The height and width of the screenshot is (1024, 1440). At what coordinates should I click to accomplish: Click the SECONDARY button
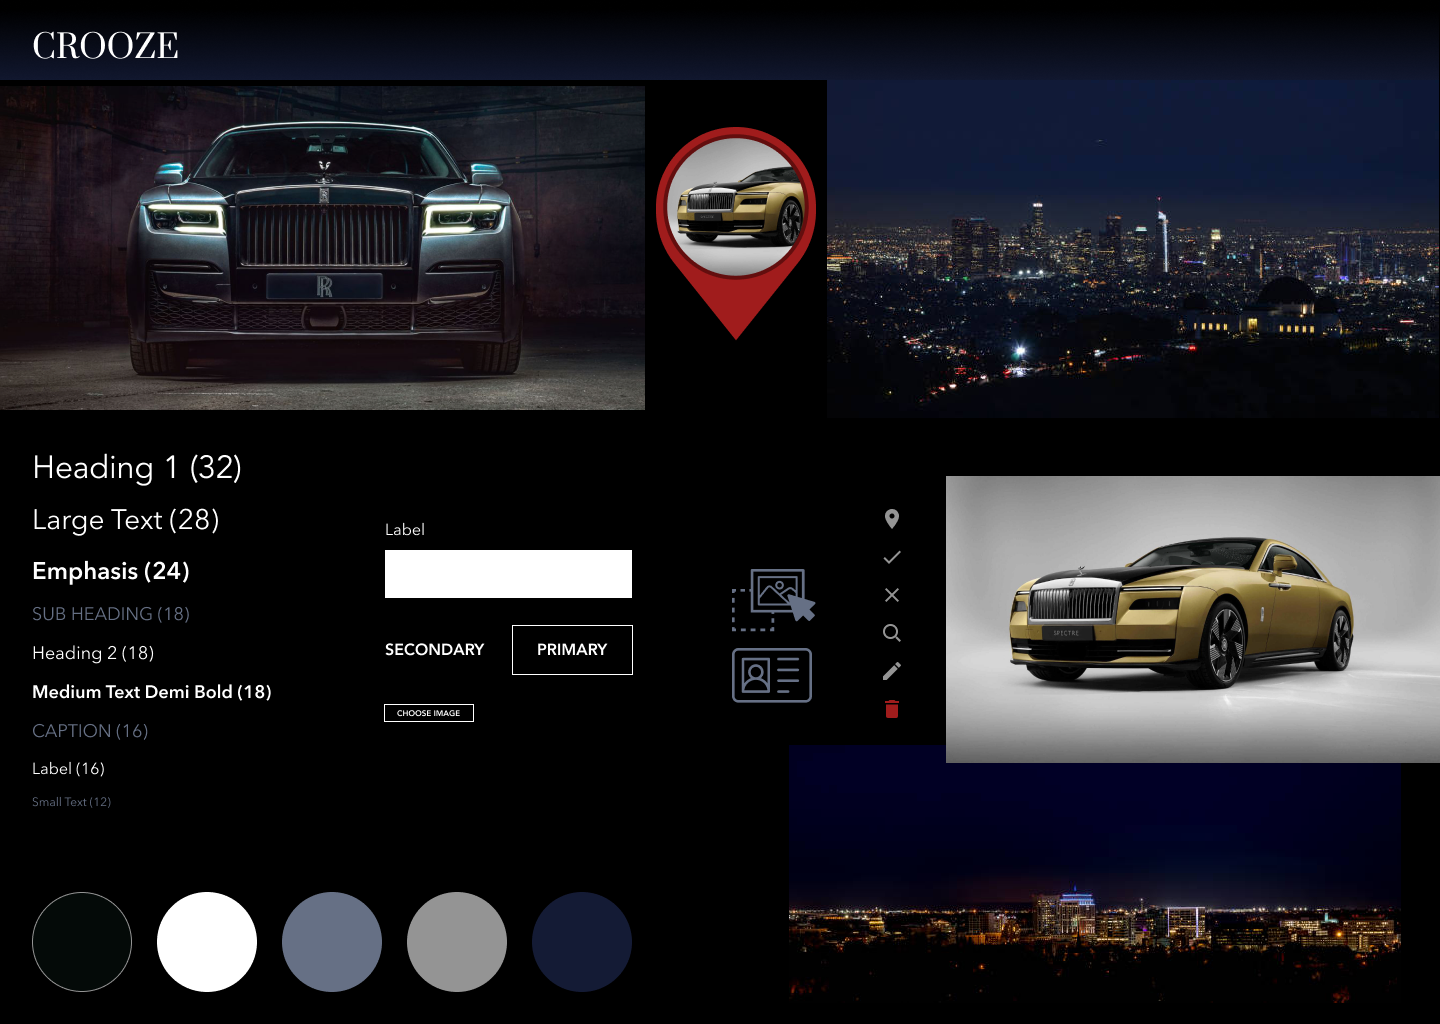click(434, 650)
